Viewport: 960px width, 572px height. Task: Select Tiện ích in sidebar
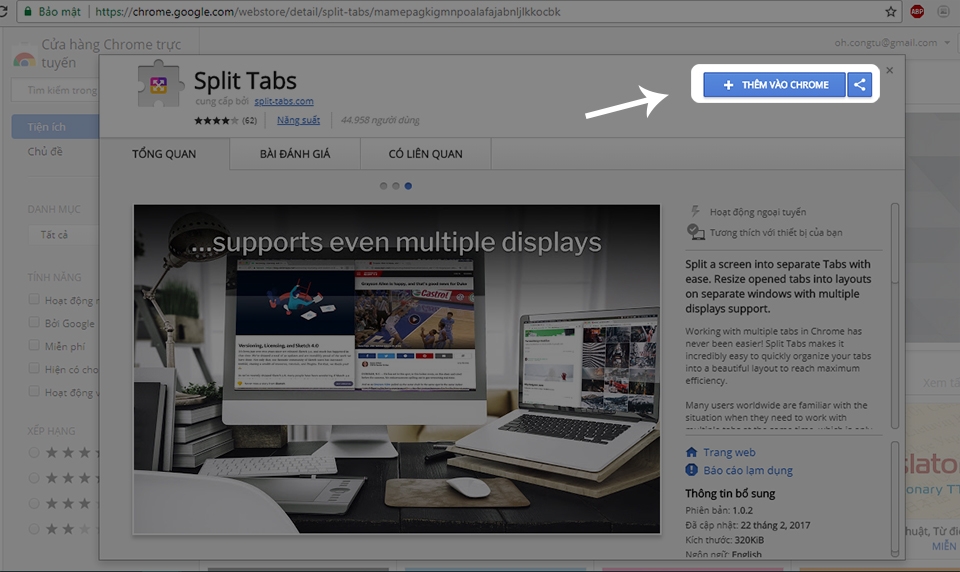tap(55, 127)
